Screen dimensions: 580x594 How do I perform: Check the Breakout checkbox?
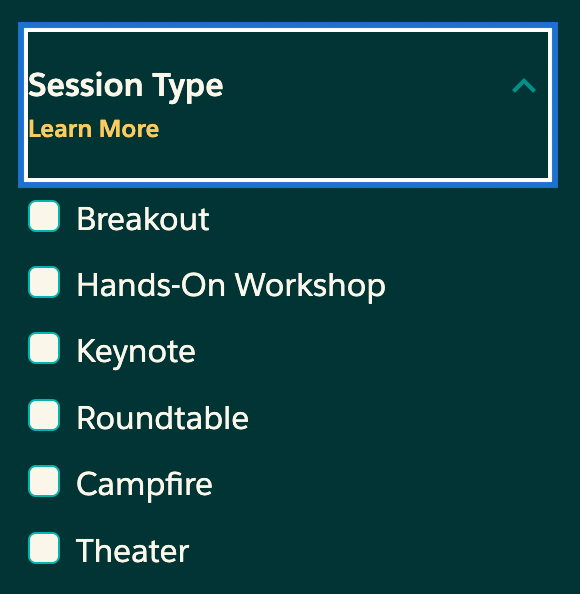tap(44, 216)
